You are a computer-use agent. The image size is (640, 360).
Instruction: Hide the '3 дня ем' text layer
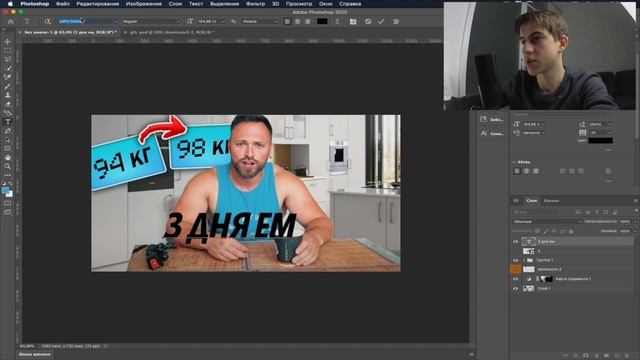516,242
